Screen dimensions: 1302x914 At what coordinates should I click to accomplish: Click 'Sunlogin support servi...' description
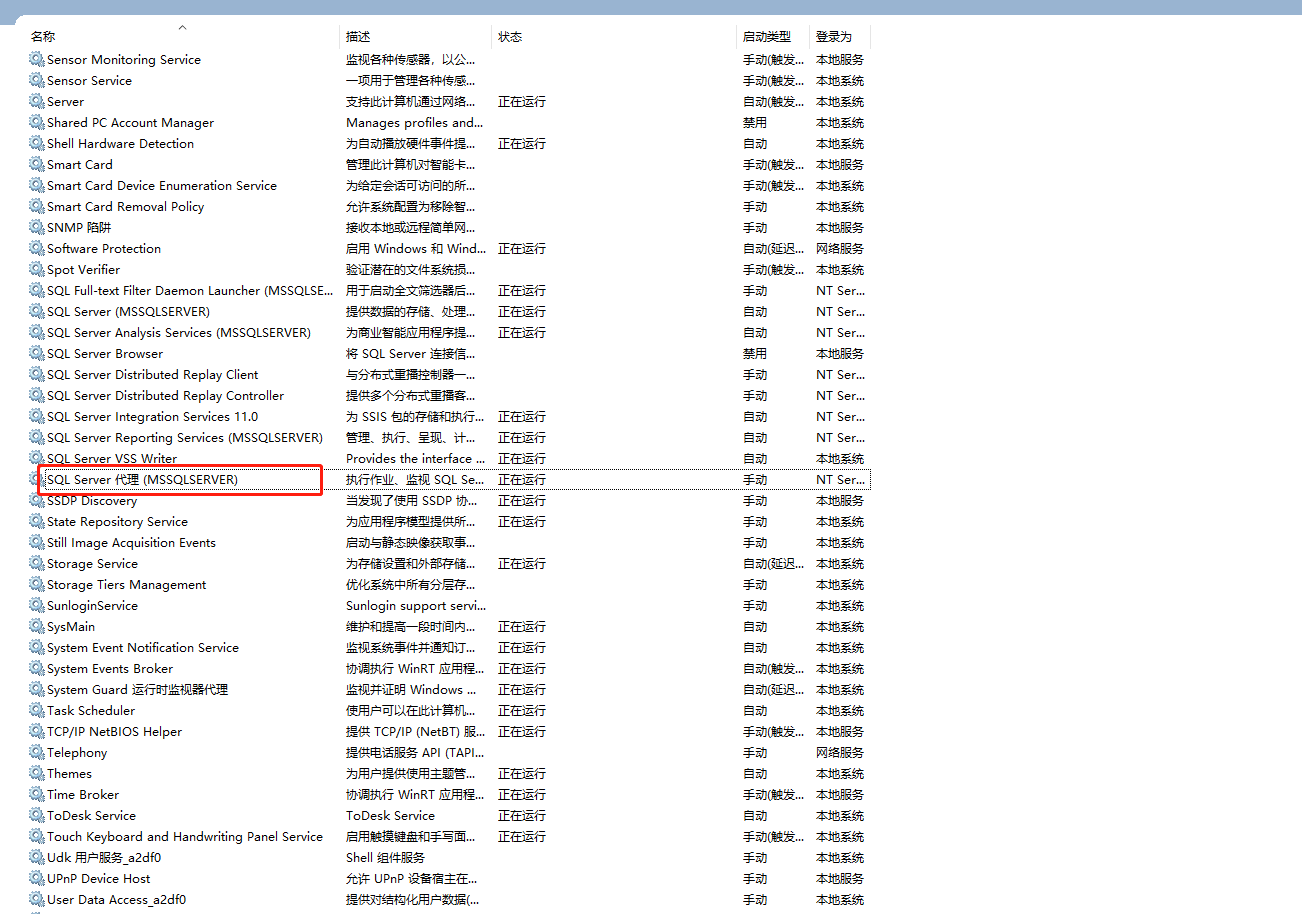[416, 606]
